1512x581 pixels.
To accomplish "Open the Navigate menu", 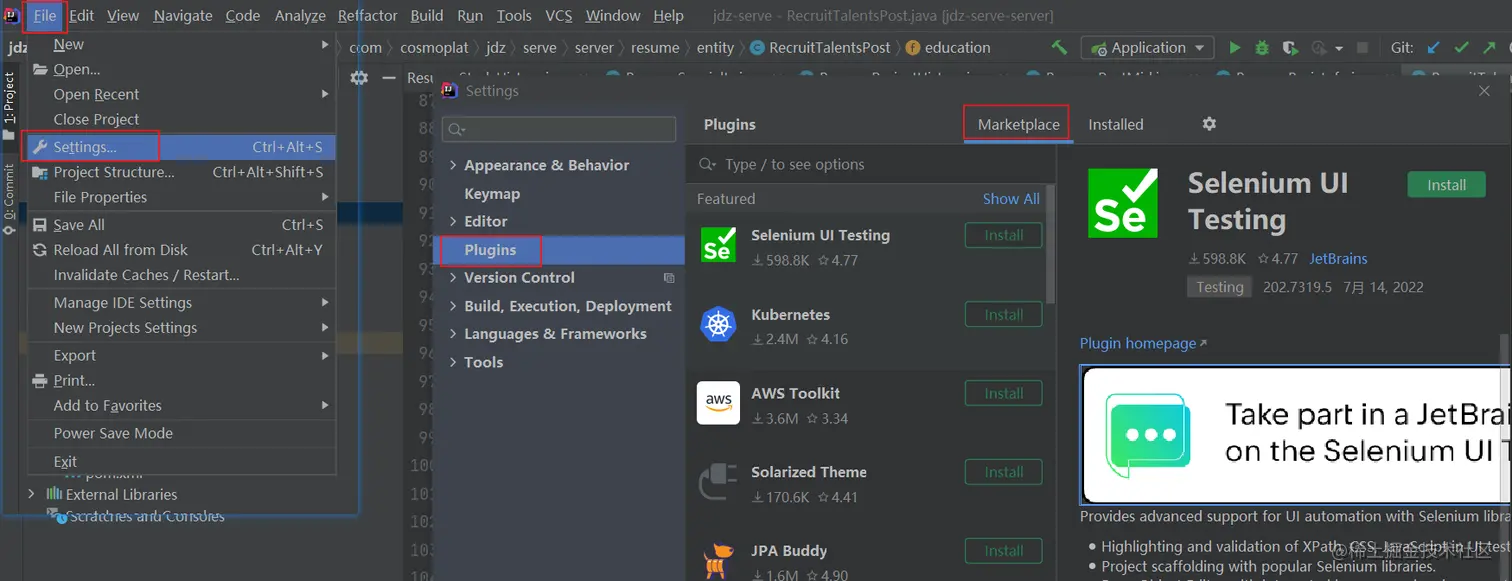I will coord(183,15).
